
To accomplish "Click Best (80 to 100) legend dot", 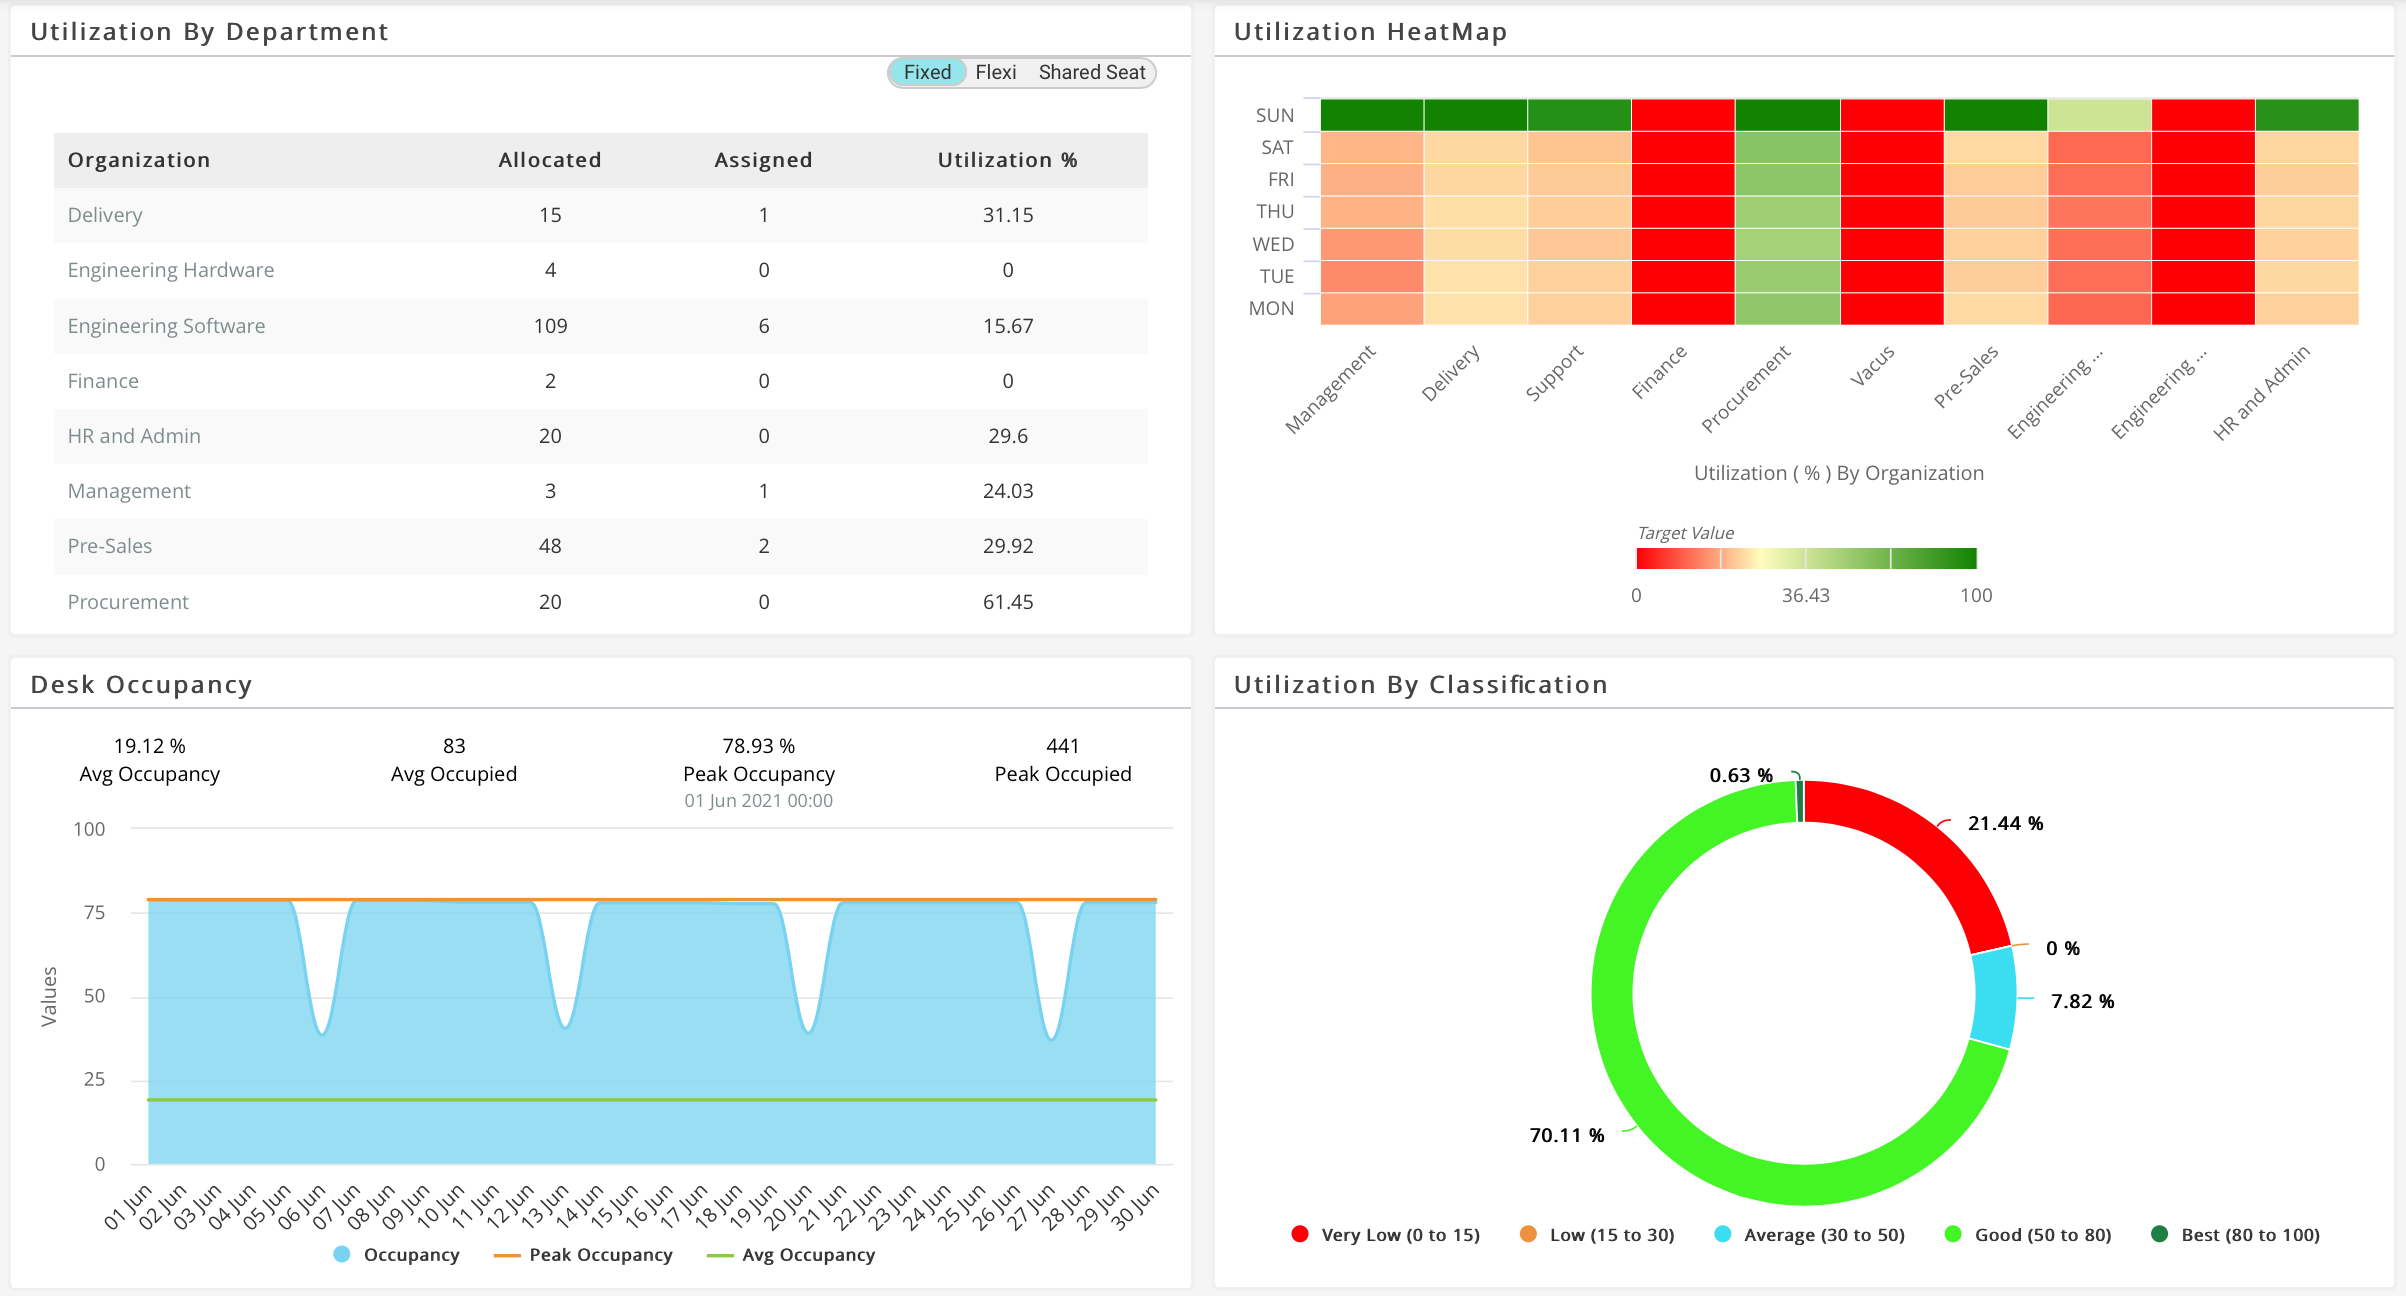I will 2160,1234.
